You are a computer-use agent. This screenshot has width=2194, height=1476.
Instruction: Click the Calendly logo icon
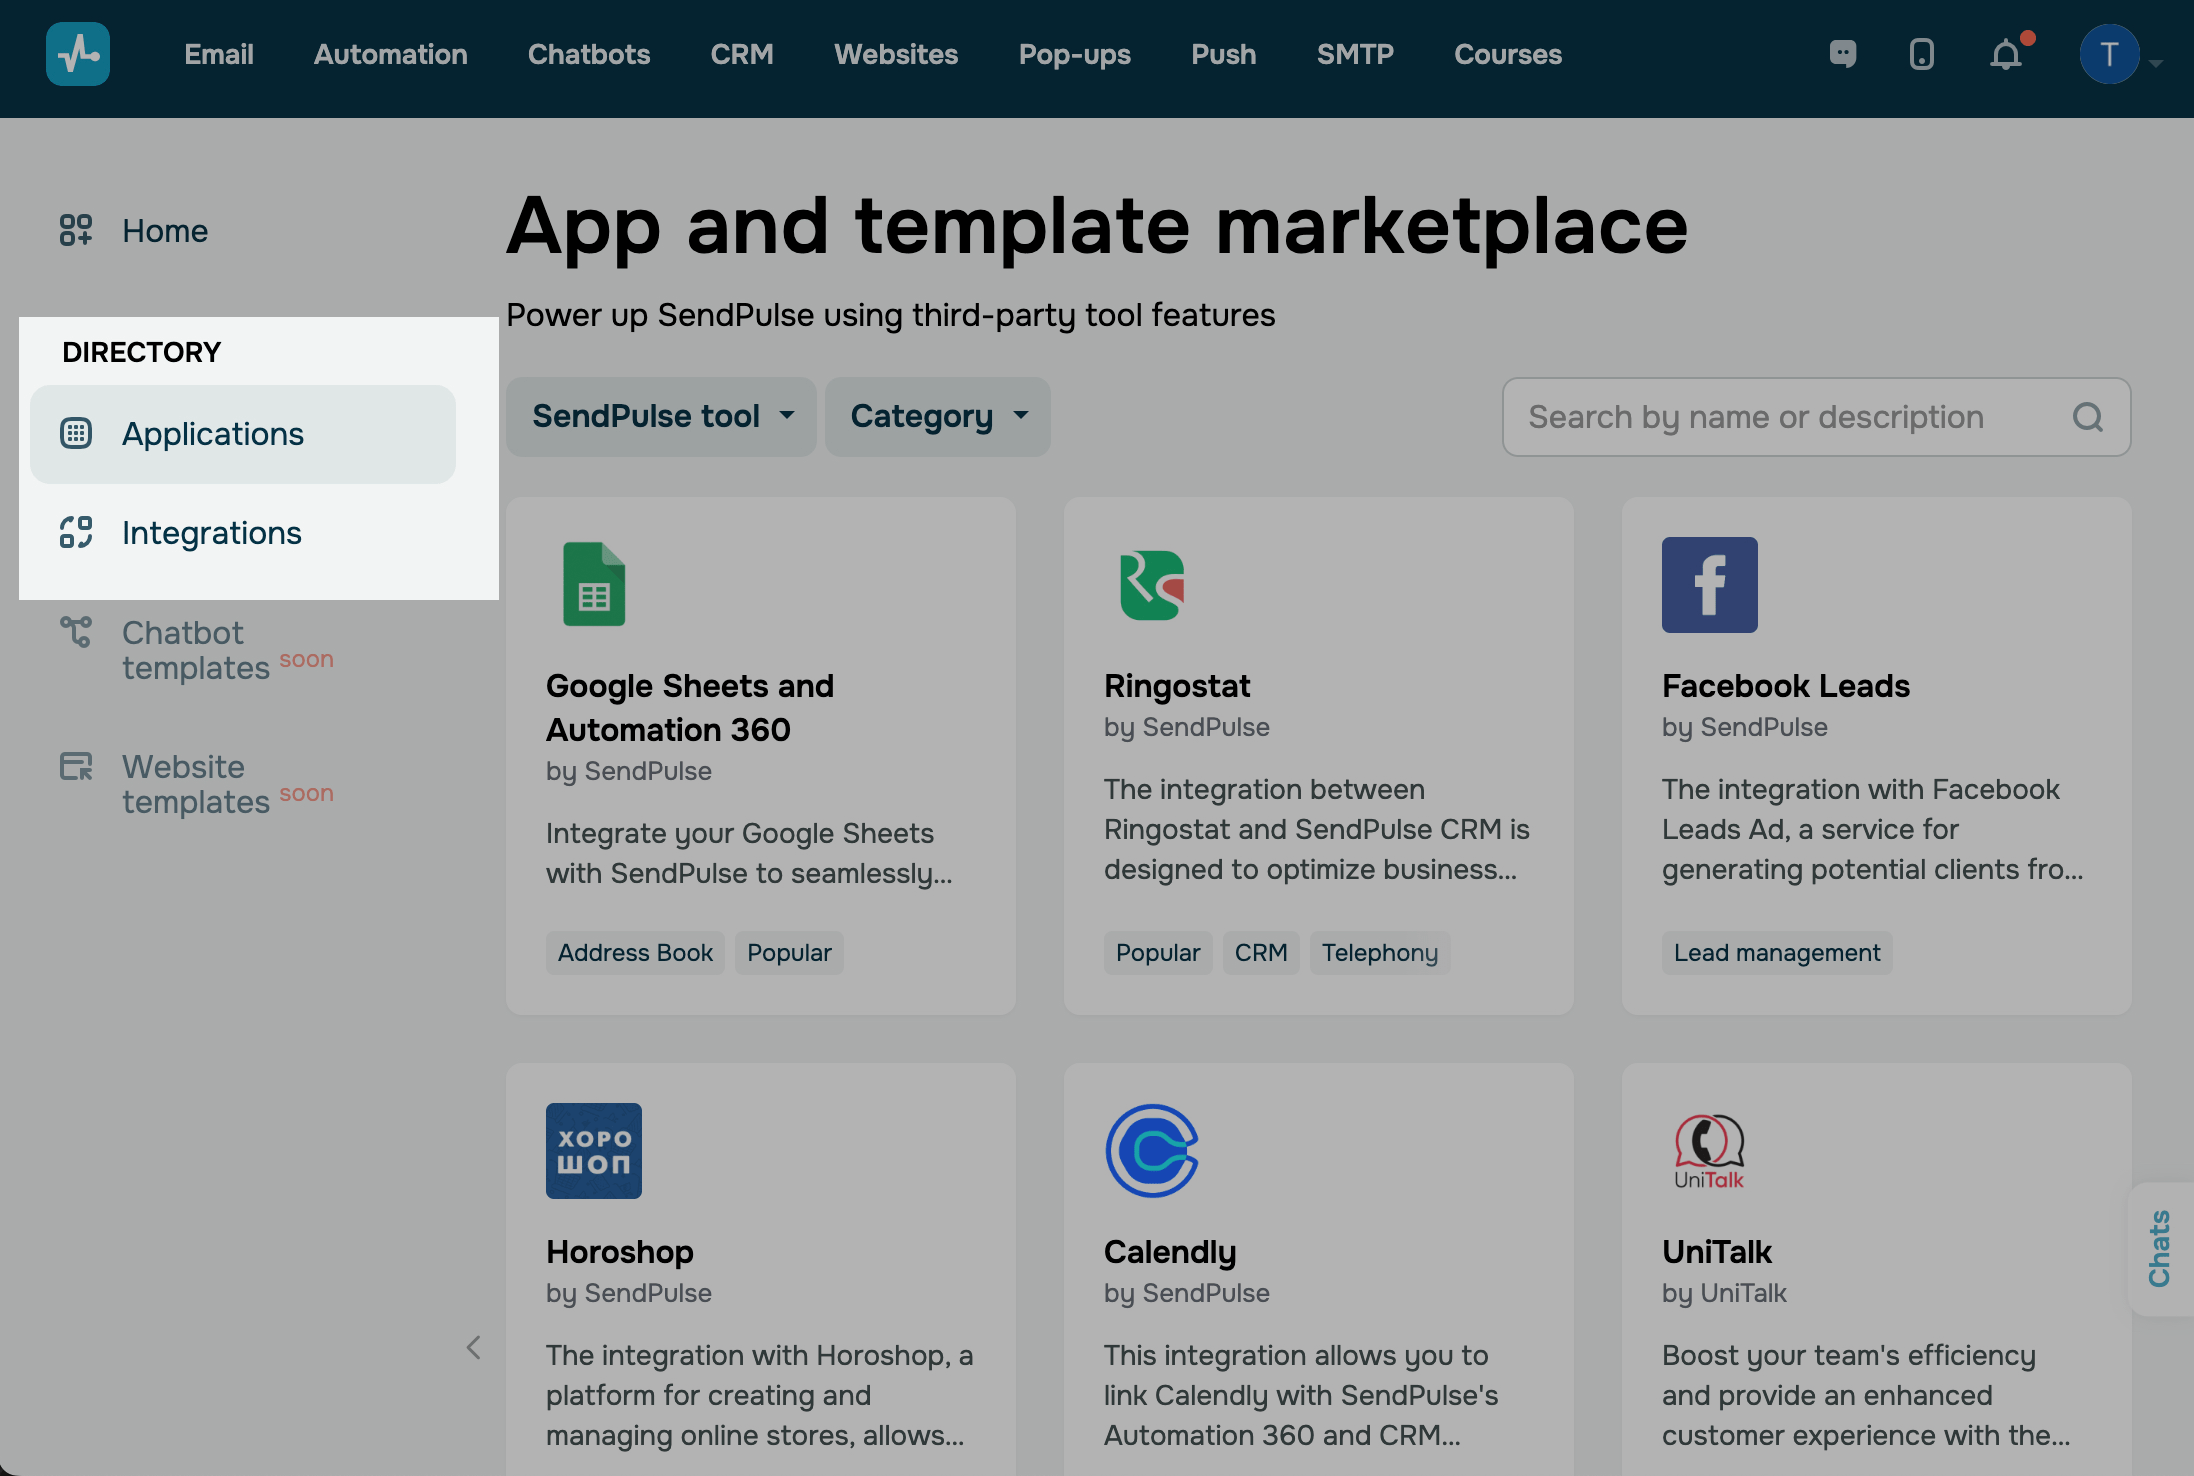(1152, 1150)
